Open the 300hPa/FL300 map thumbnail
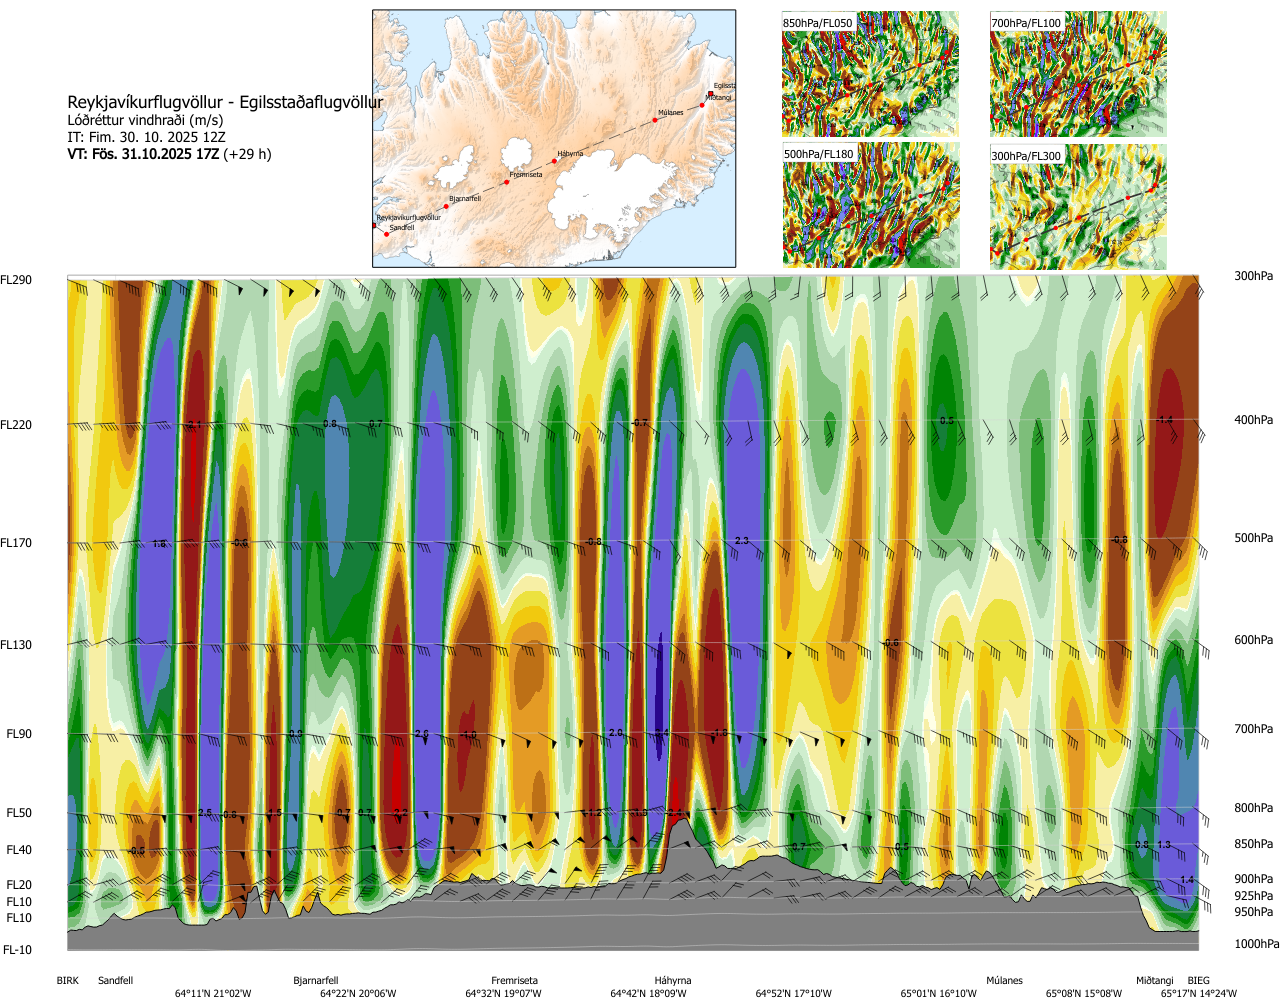This screenshot has height=1005, width=1280. point(1078,206)
